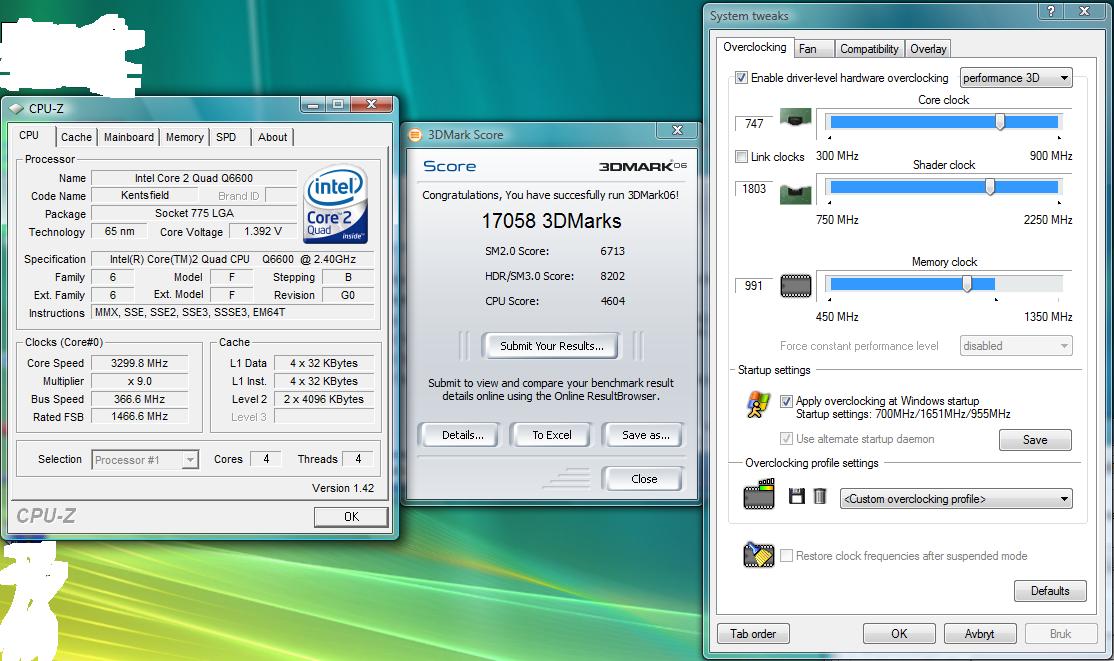
Task: Click the Shader clock slider handle
Action: [x=990, y=187]
